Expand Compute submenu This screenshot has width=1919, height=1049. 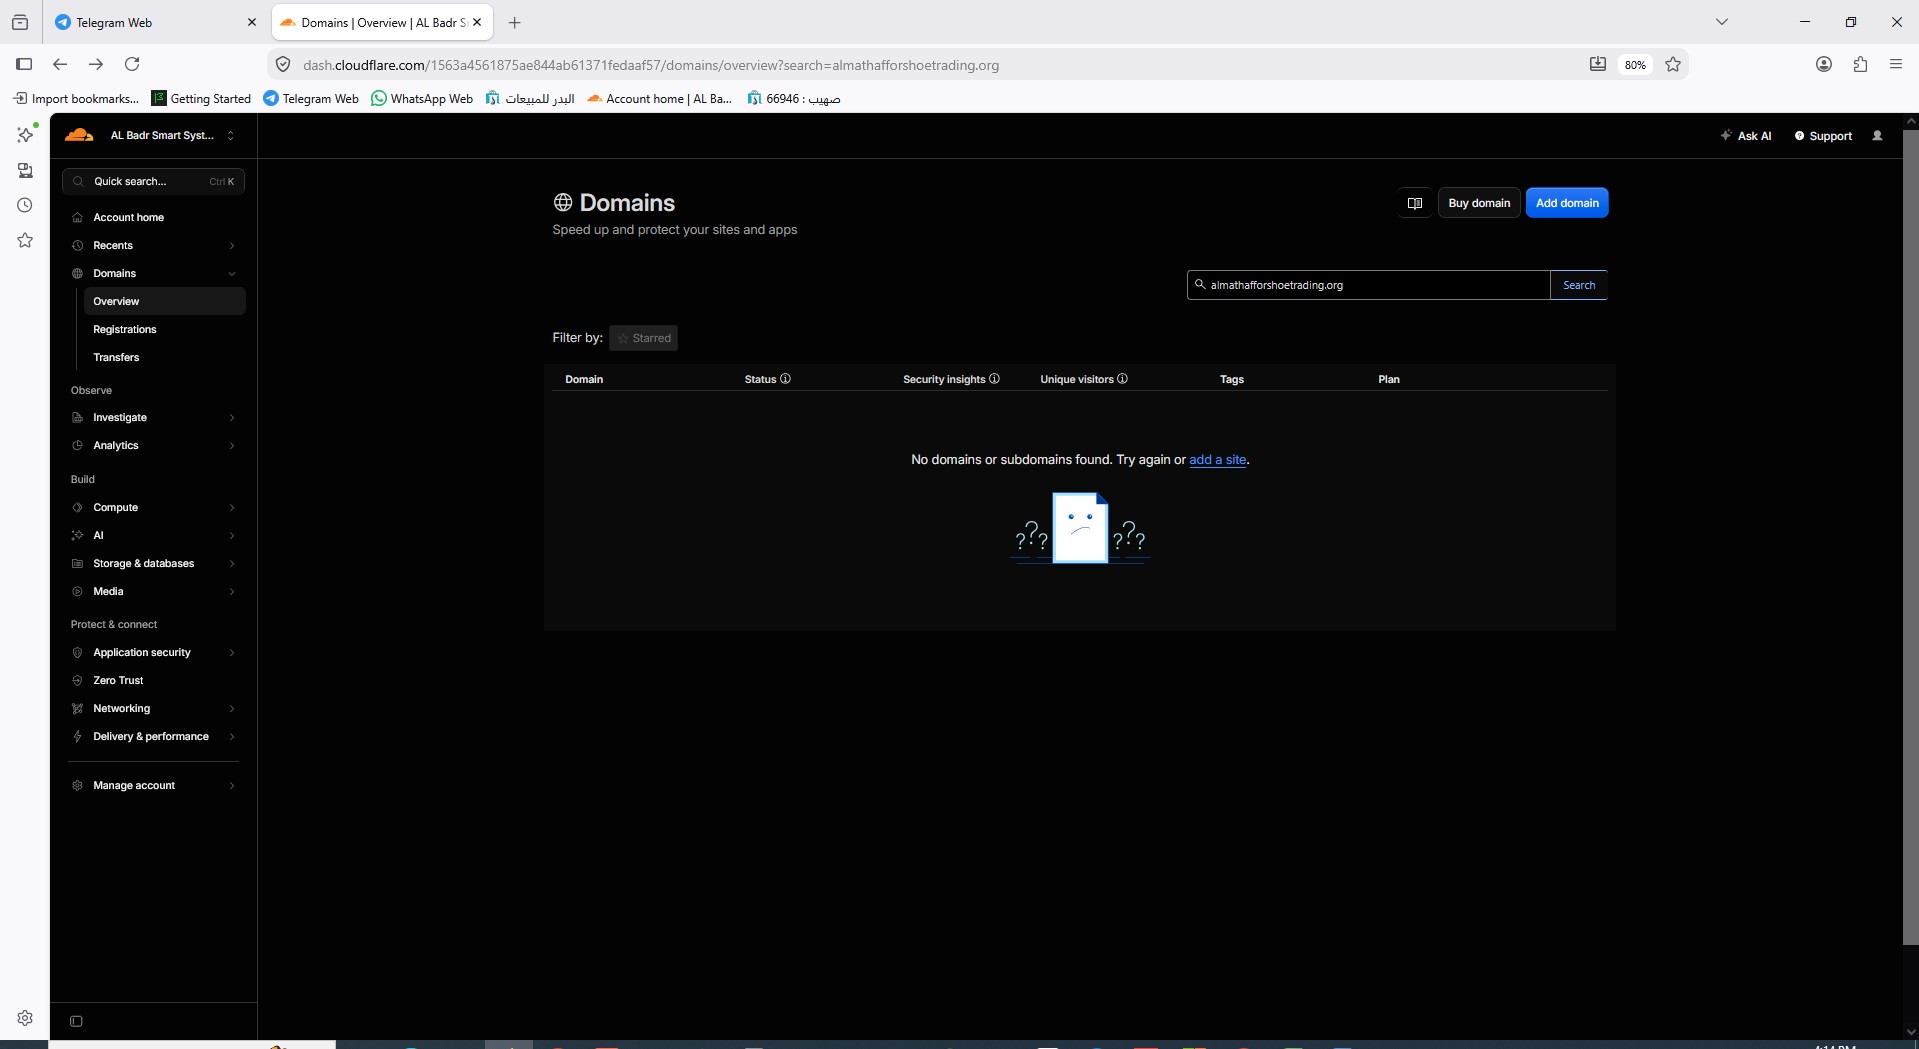(x=155, y=507)
